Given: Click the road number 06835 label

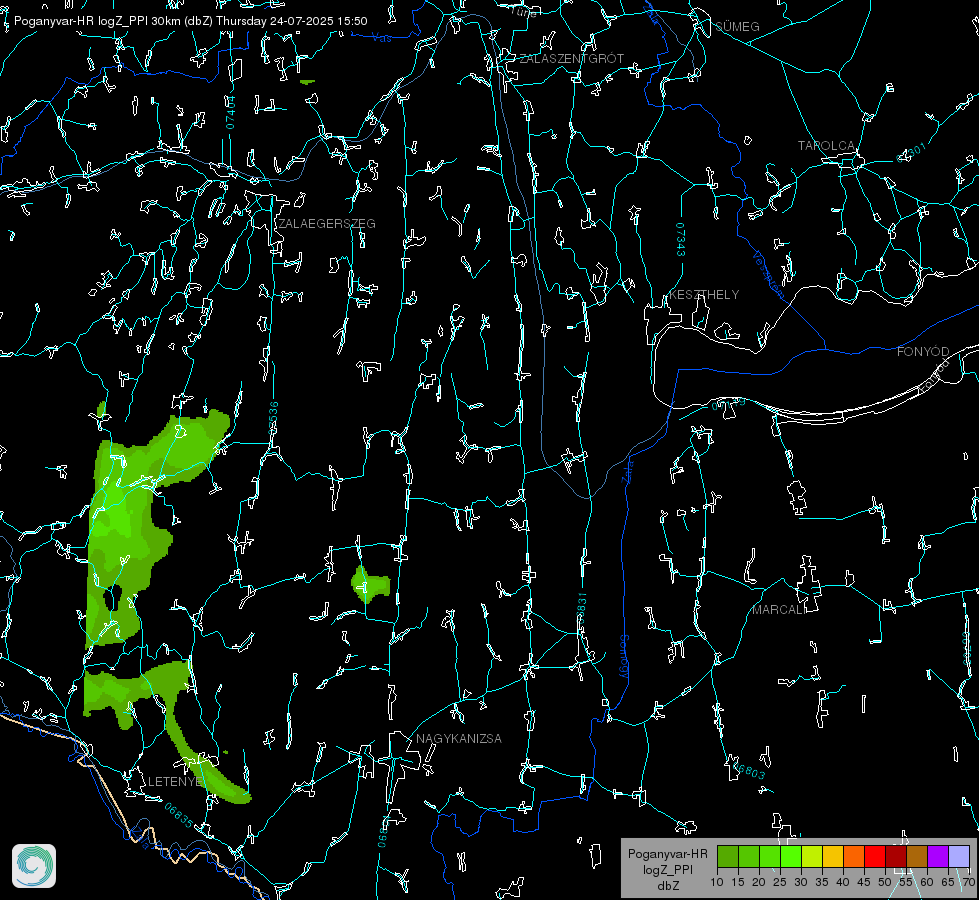Looking at the screenshot, I should (x=179, y=816).
